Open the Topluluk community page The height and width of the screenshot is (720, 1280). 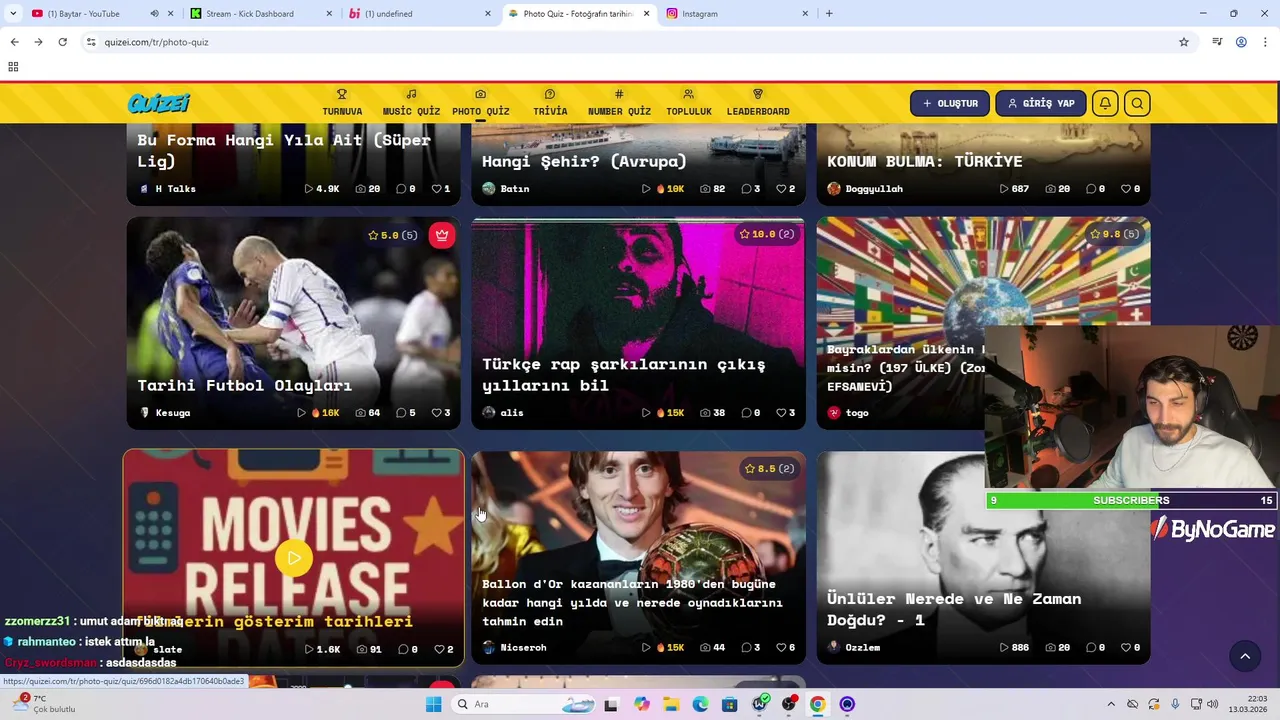(x=689, y=103)
